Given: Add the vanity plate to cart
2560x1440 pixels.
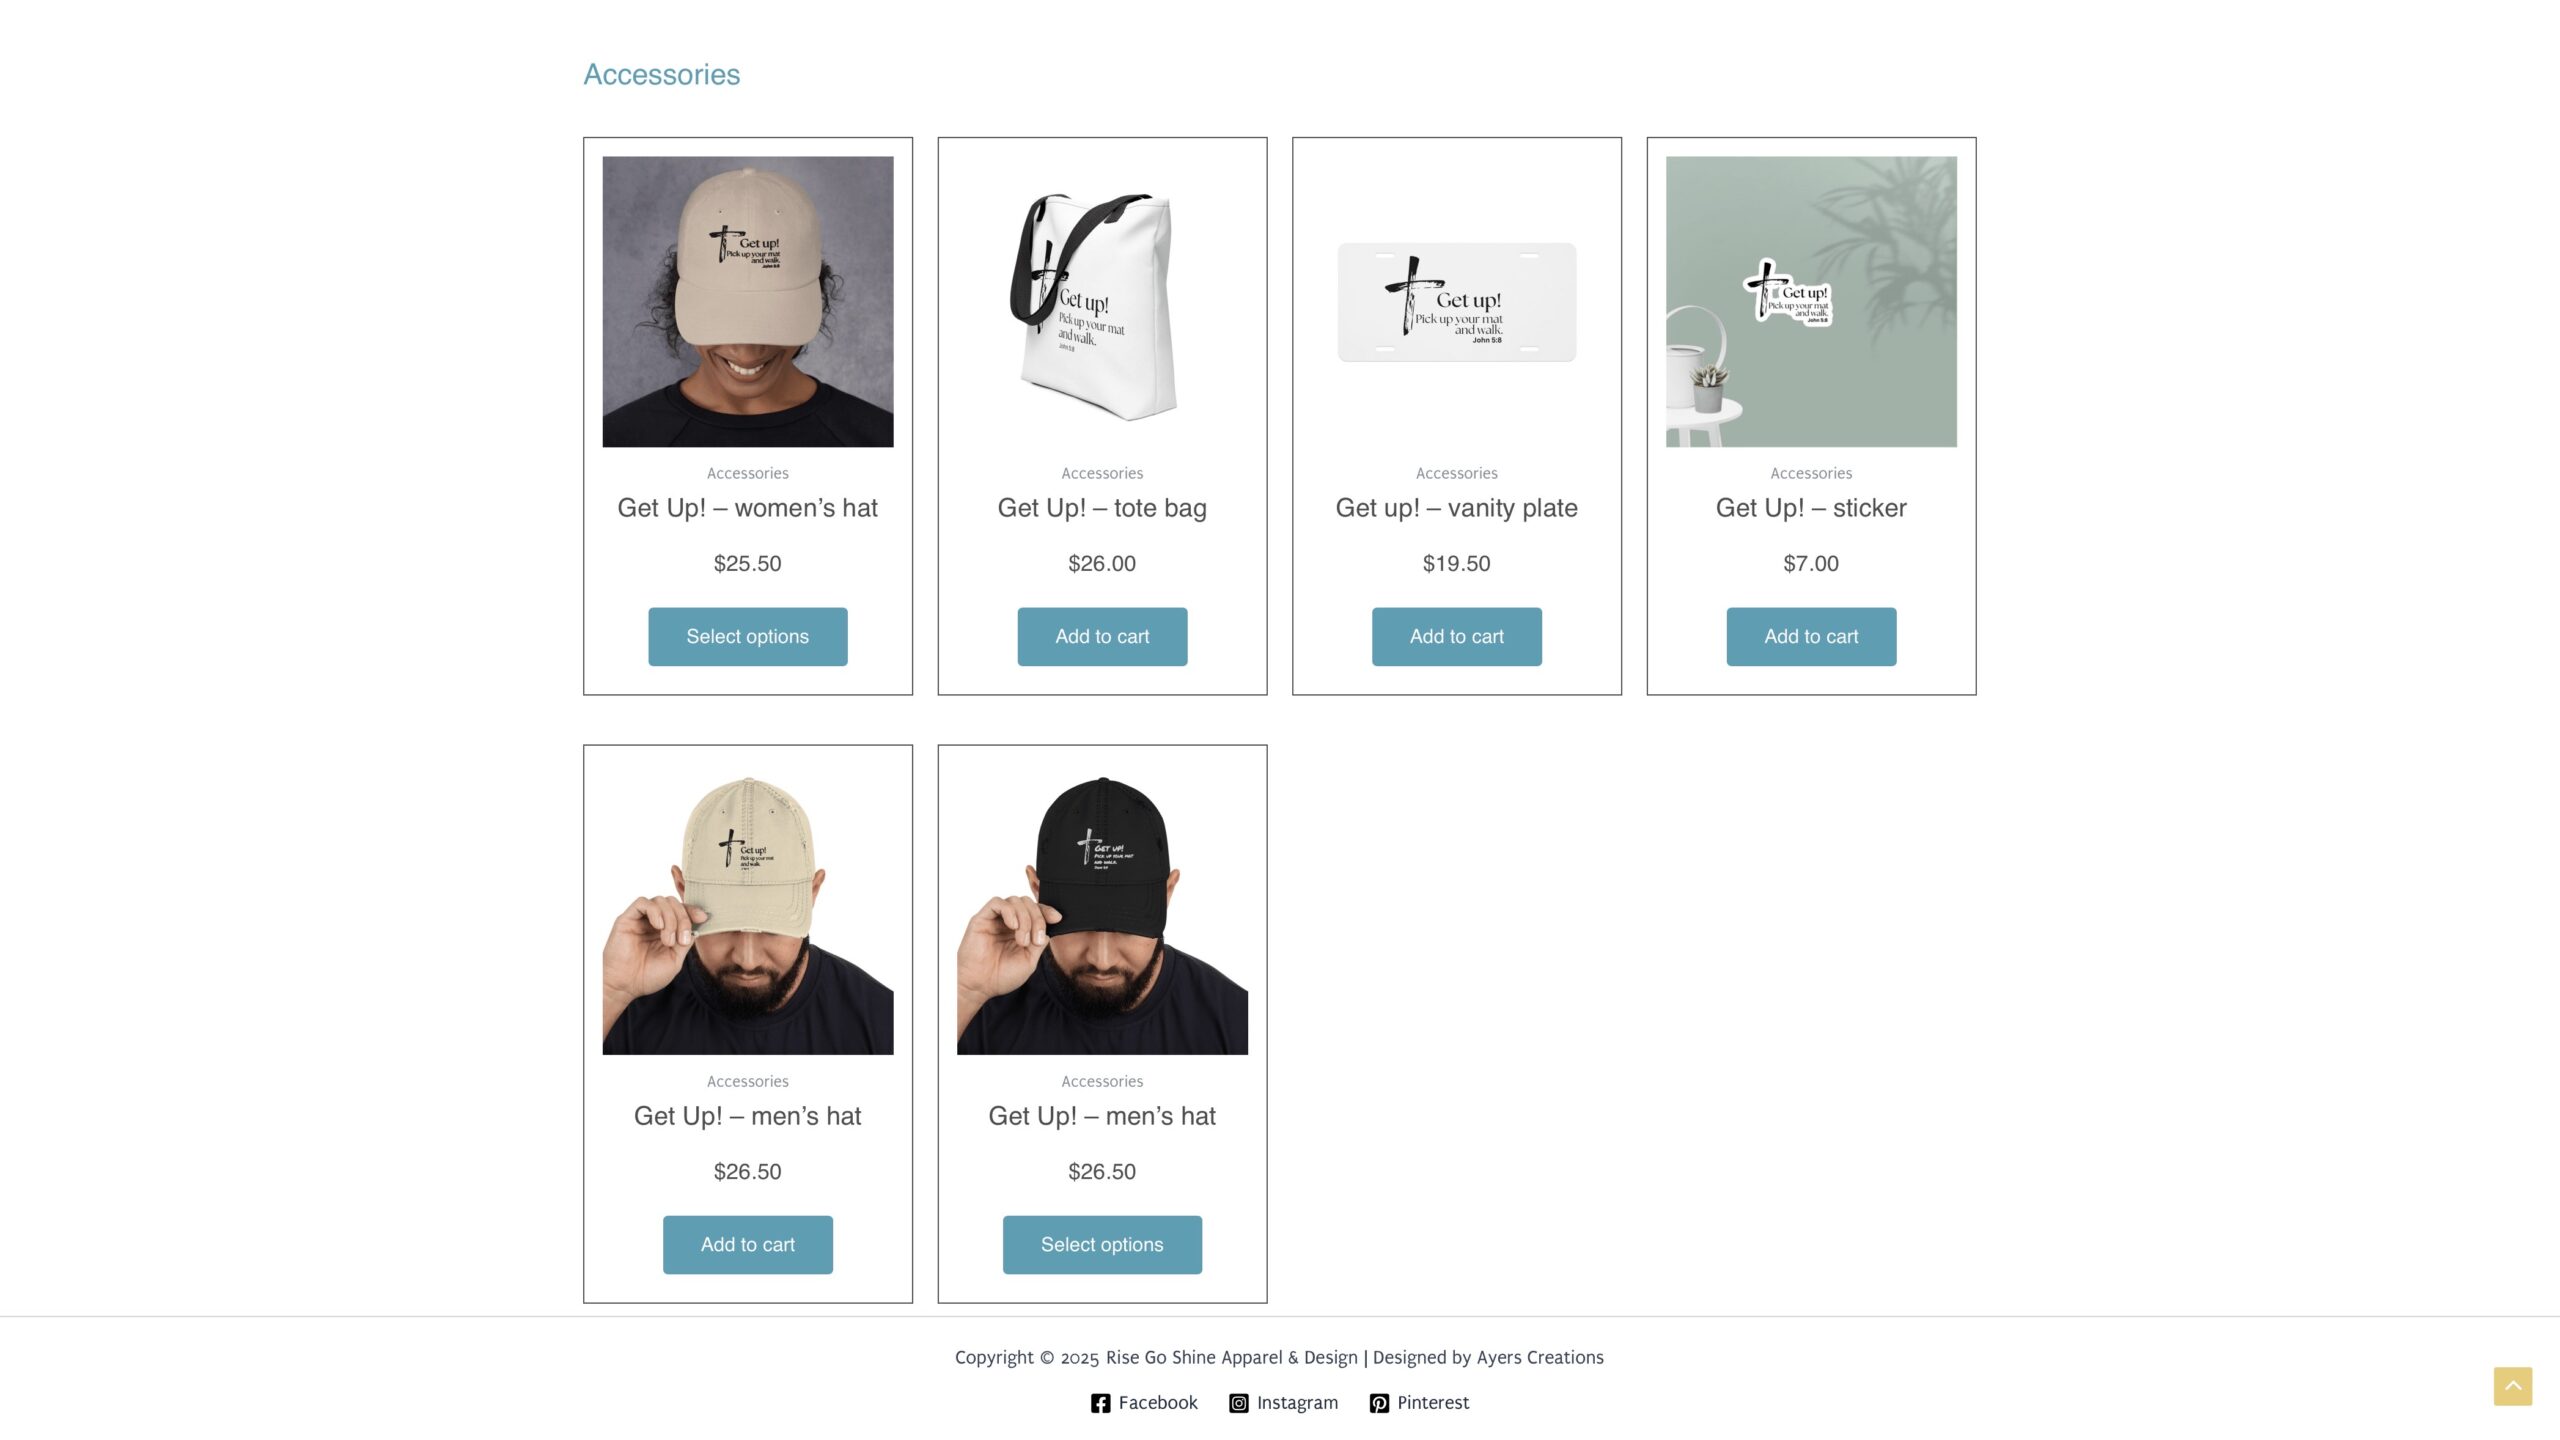Looking at the screenshot, I should point(1456,636).
